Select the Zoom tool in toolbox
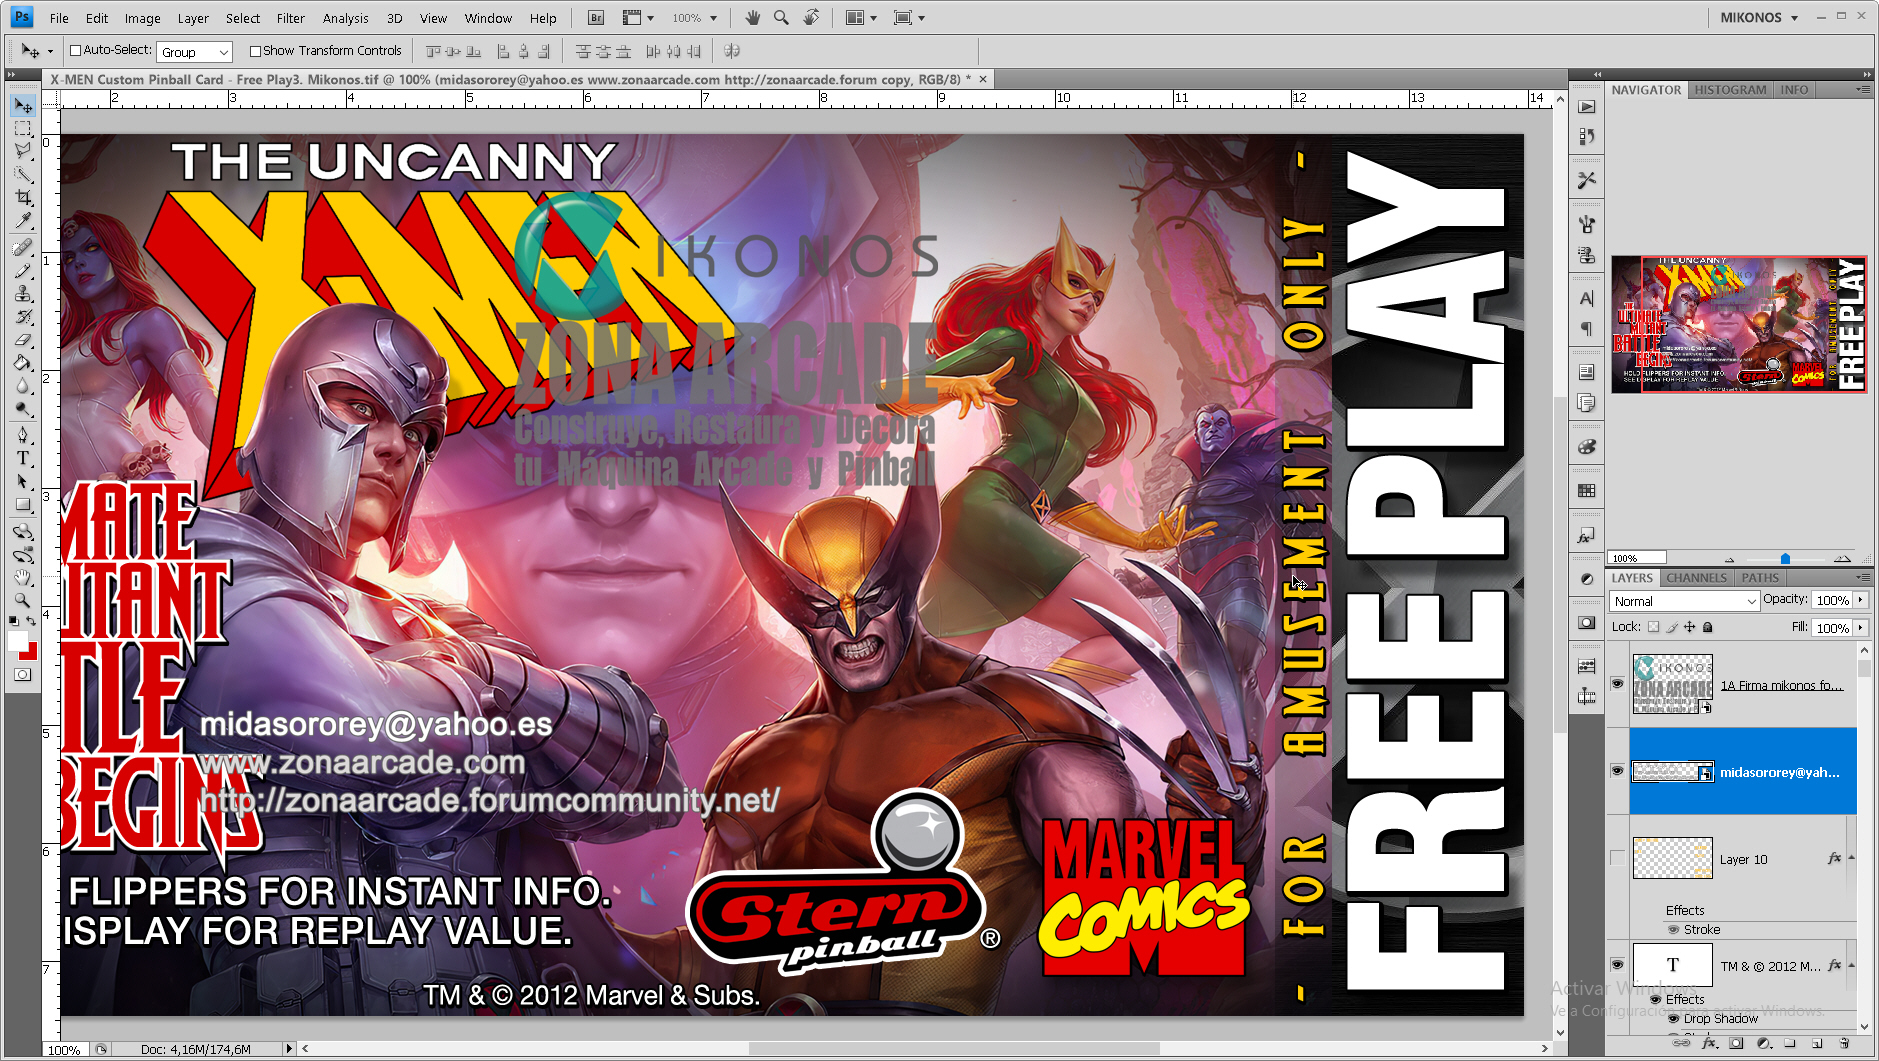 coord(23,601)
